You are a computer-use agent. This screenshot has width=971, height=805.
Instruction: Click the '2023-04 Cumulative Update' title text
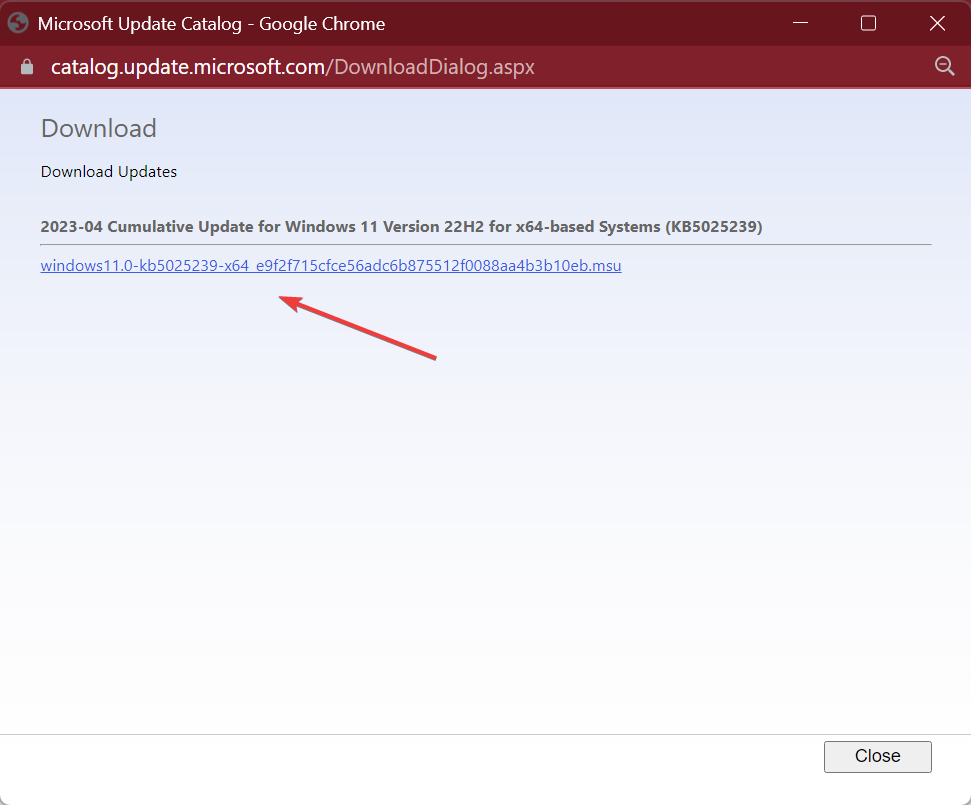tap(401, 227)
